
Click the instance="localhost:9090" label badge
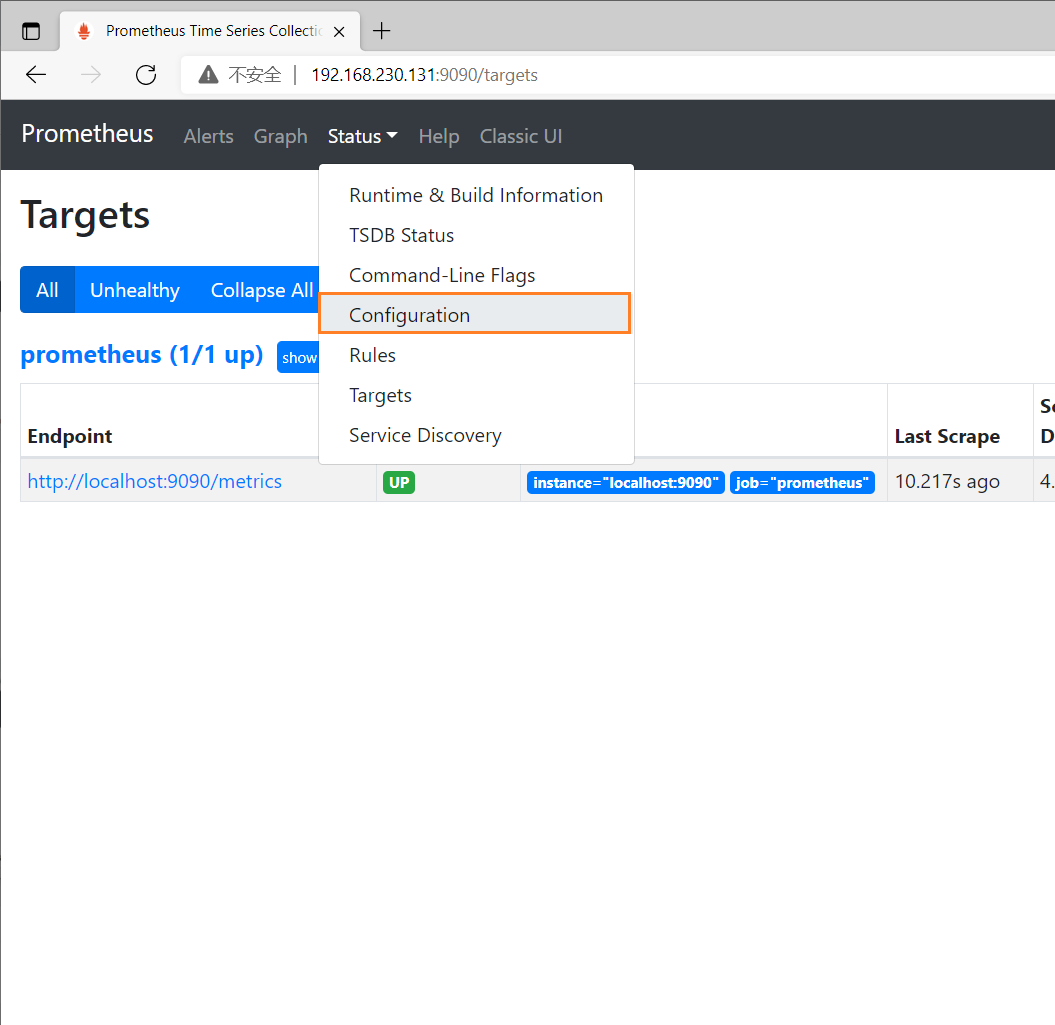coord(626,483)
